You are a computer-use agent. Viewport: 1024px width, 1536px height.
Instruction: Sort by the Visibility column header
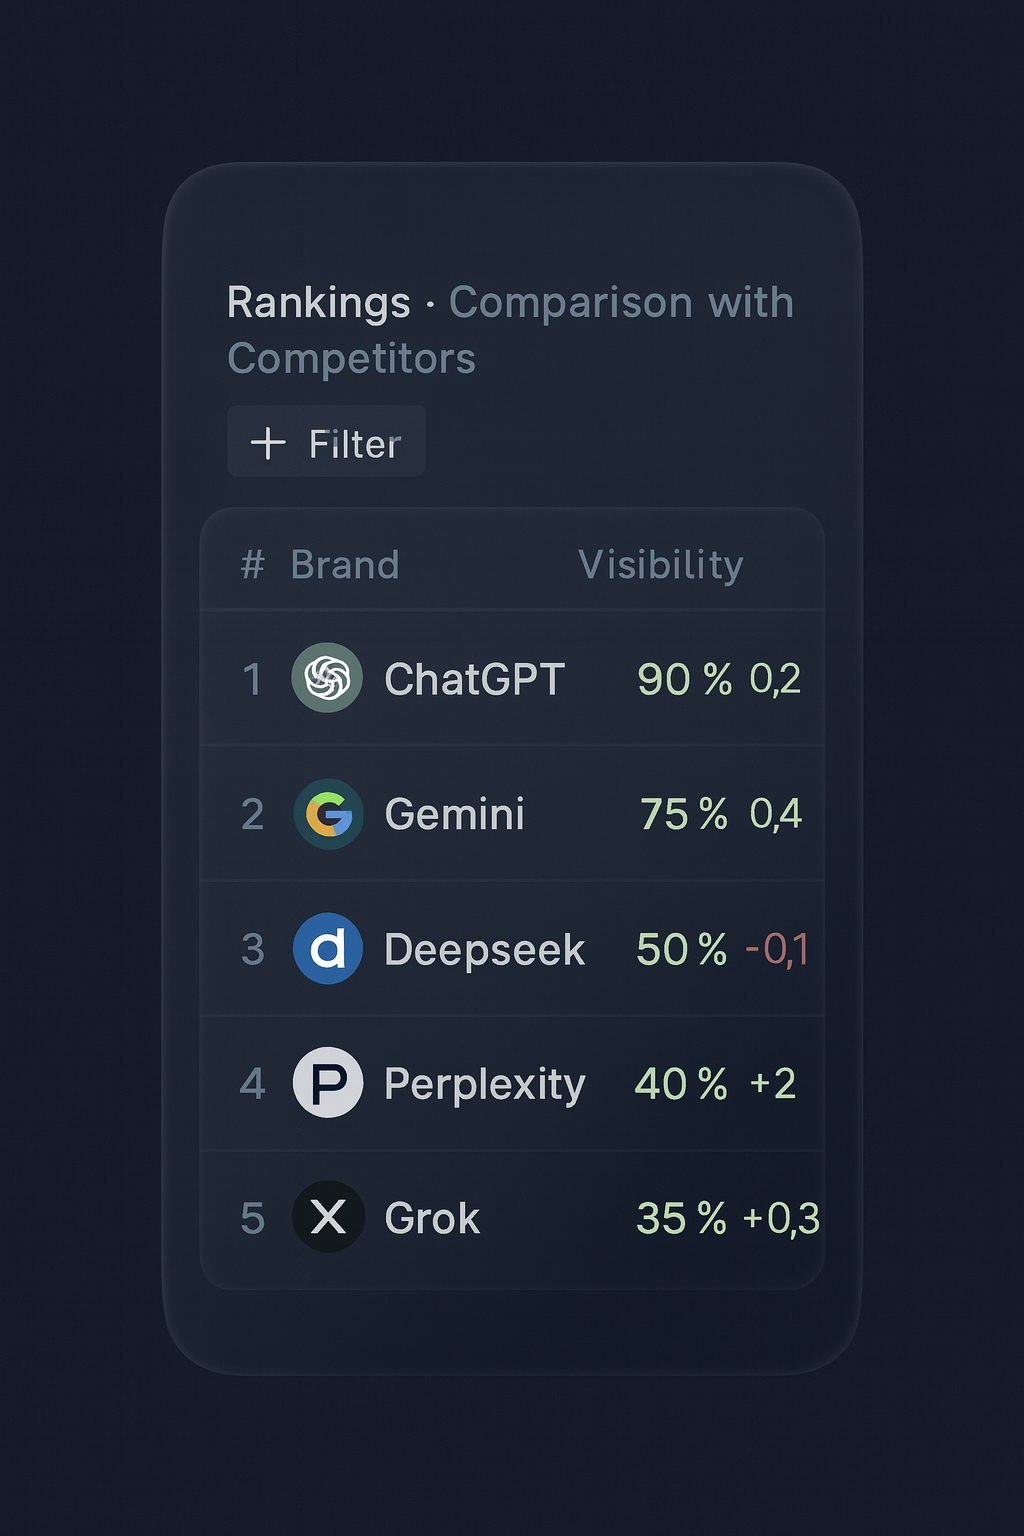[x=660, y=565]
